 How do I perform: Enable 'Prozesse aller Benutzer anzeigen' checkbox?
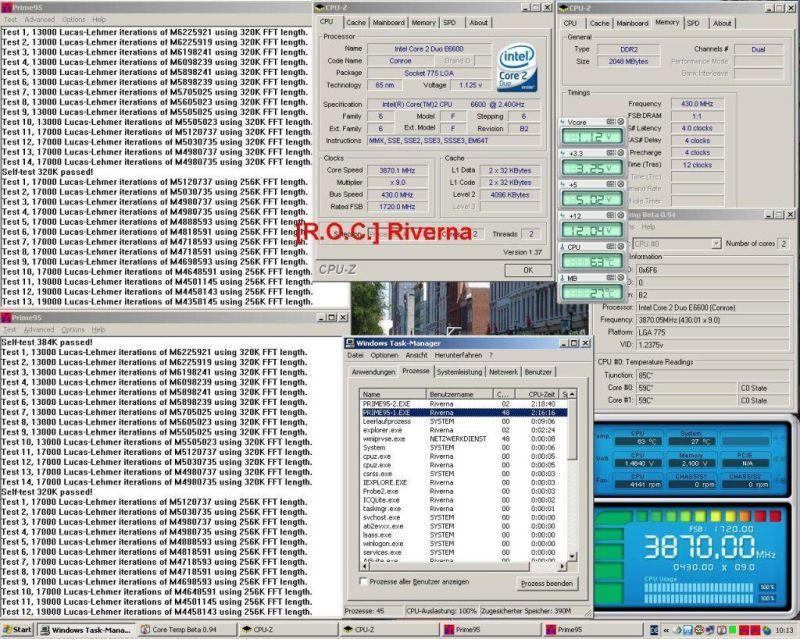click(363, 581)
